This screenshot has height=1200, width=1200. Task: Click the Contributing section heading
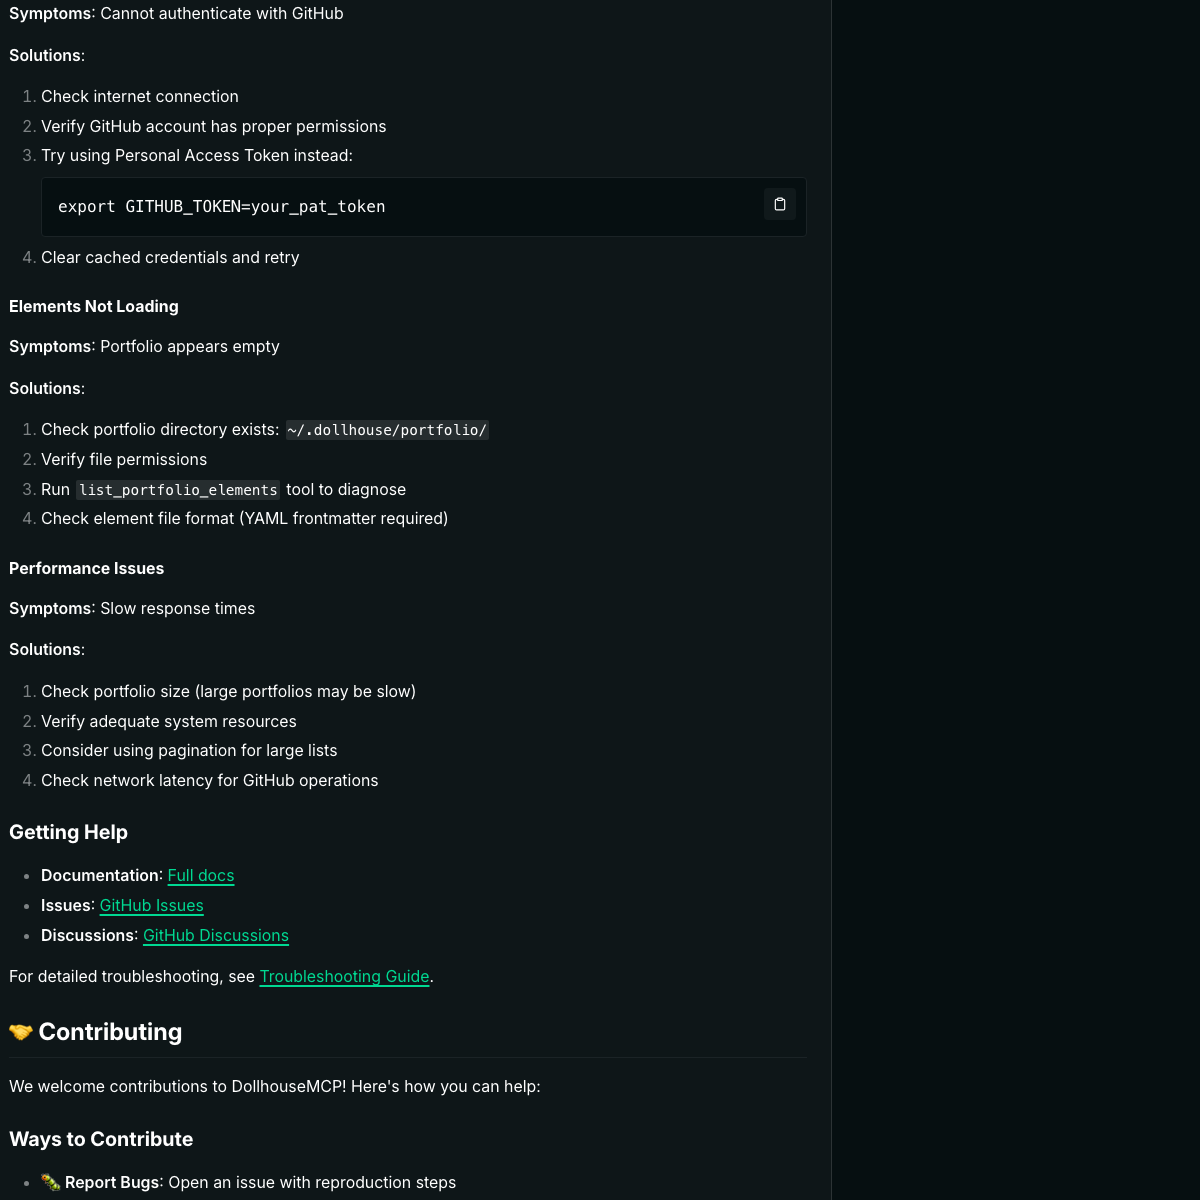click(x=110, y=1032)
